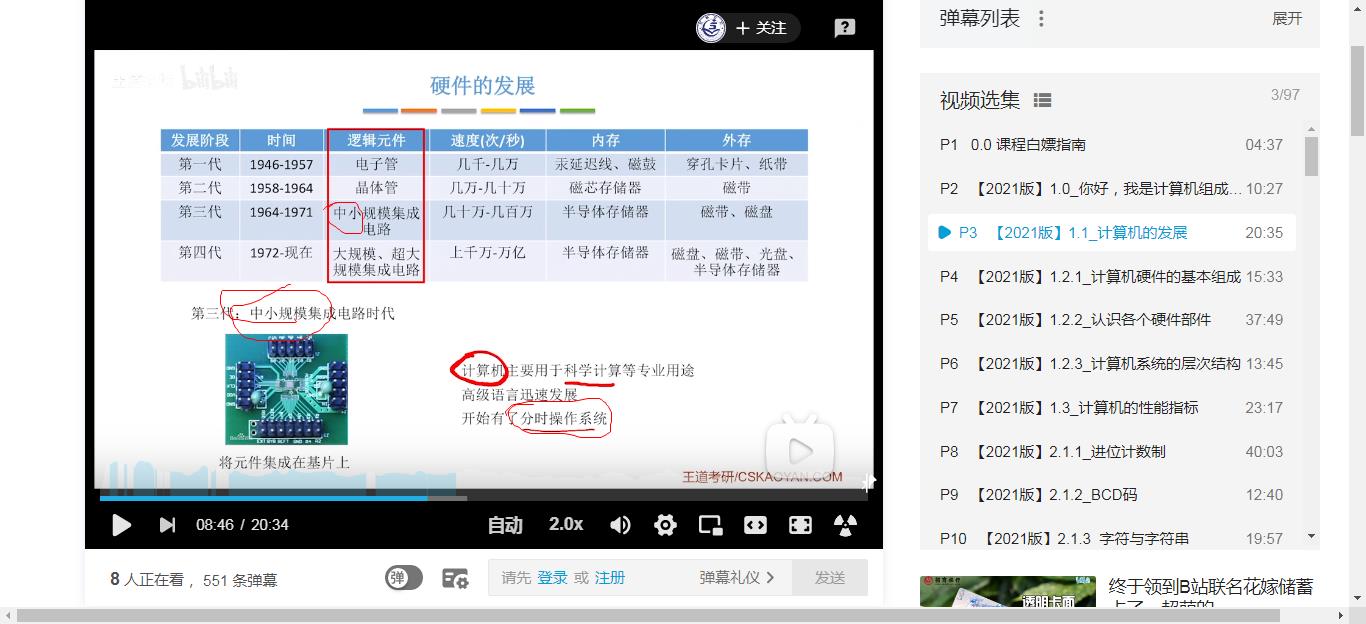Select P5 1.2.2 认识各个硬件部件
Viewport: 1366px width, 624px height.
pos(1111,320)
